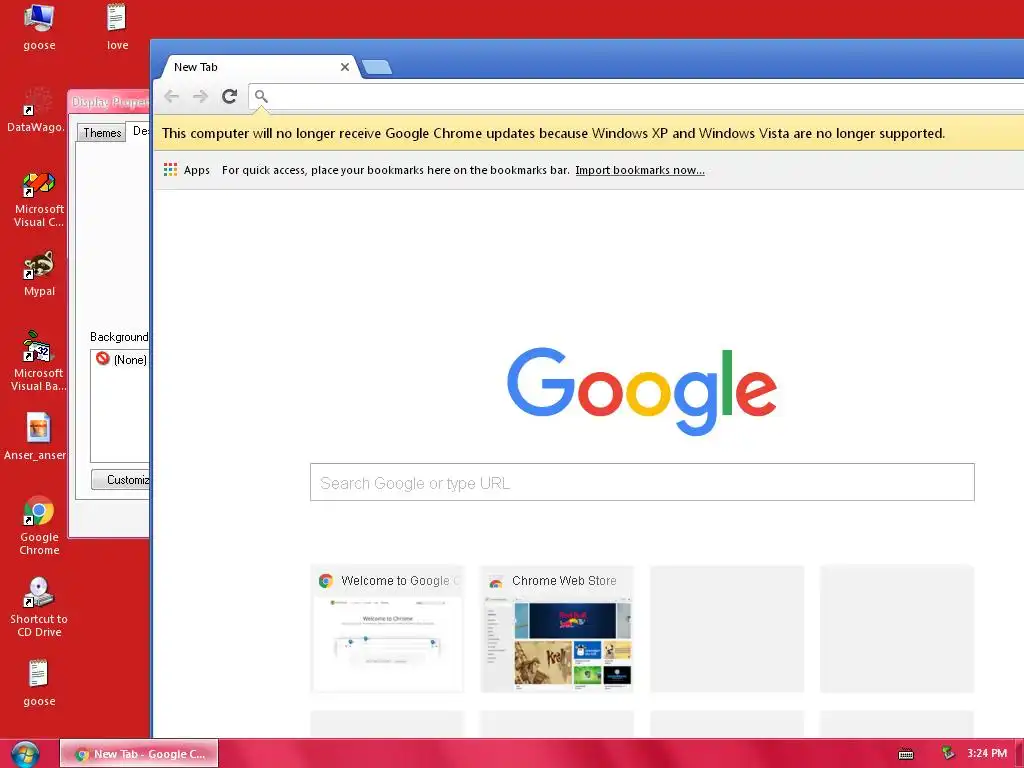This screenshot has width=1024, height=768.
Task: Click the Display Properties title bar
Action: pyautogui.click(x=109, y=102)
